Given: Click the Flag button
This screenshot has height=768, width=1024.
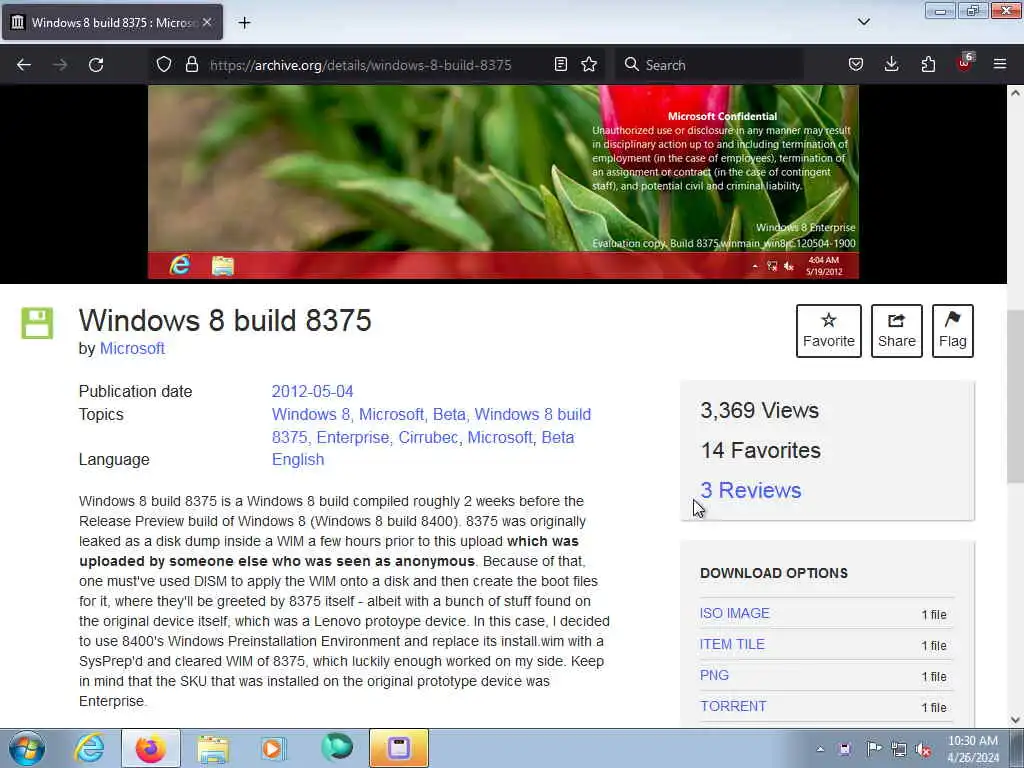Looking at the screenshot, I should [952, 330].
